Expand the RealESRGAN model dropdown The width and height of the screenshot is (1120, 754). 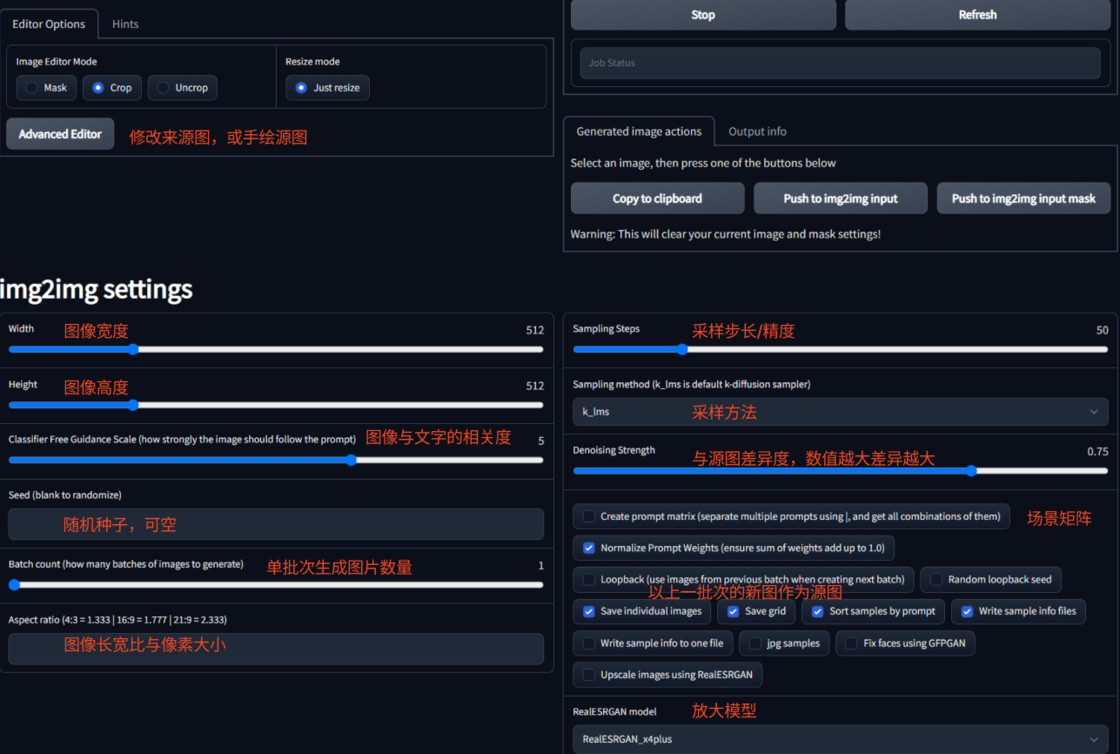[840, 739]
